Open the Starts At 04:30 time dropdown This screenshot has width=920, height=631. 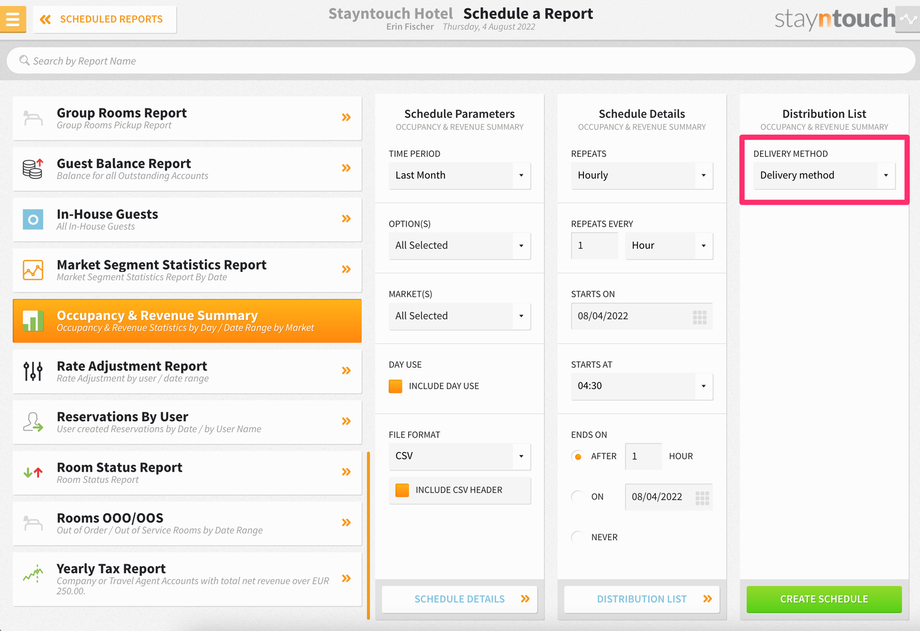(642, 386)
